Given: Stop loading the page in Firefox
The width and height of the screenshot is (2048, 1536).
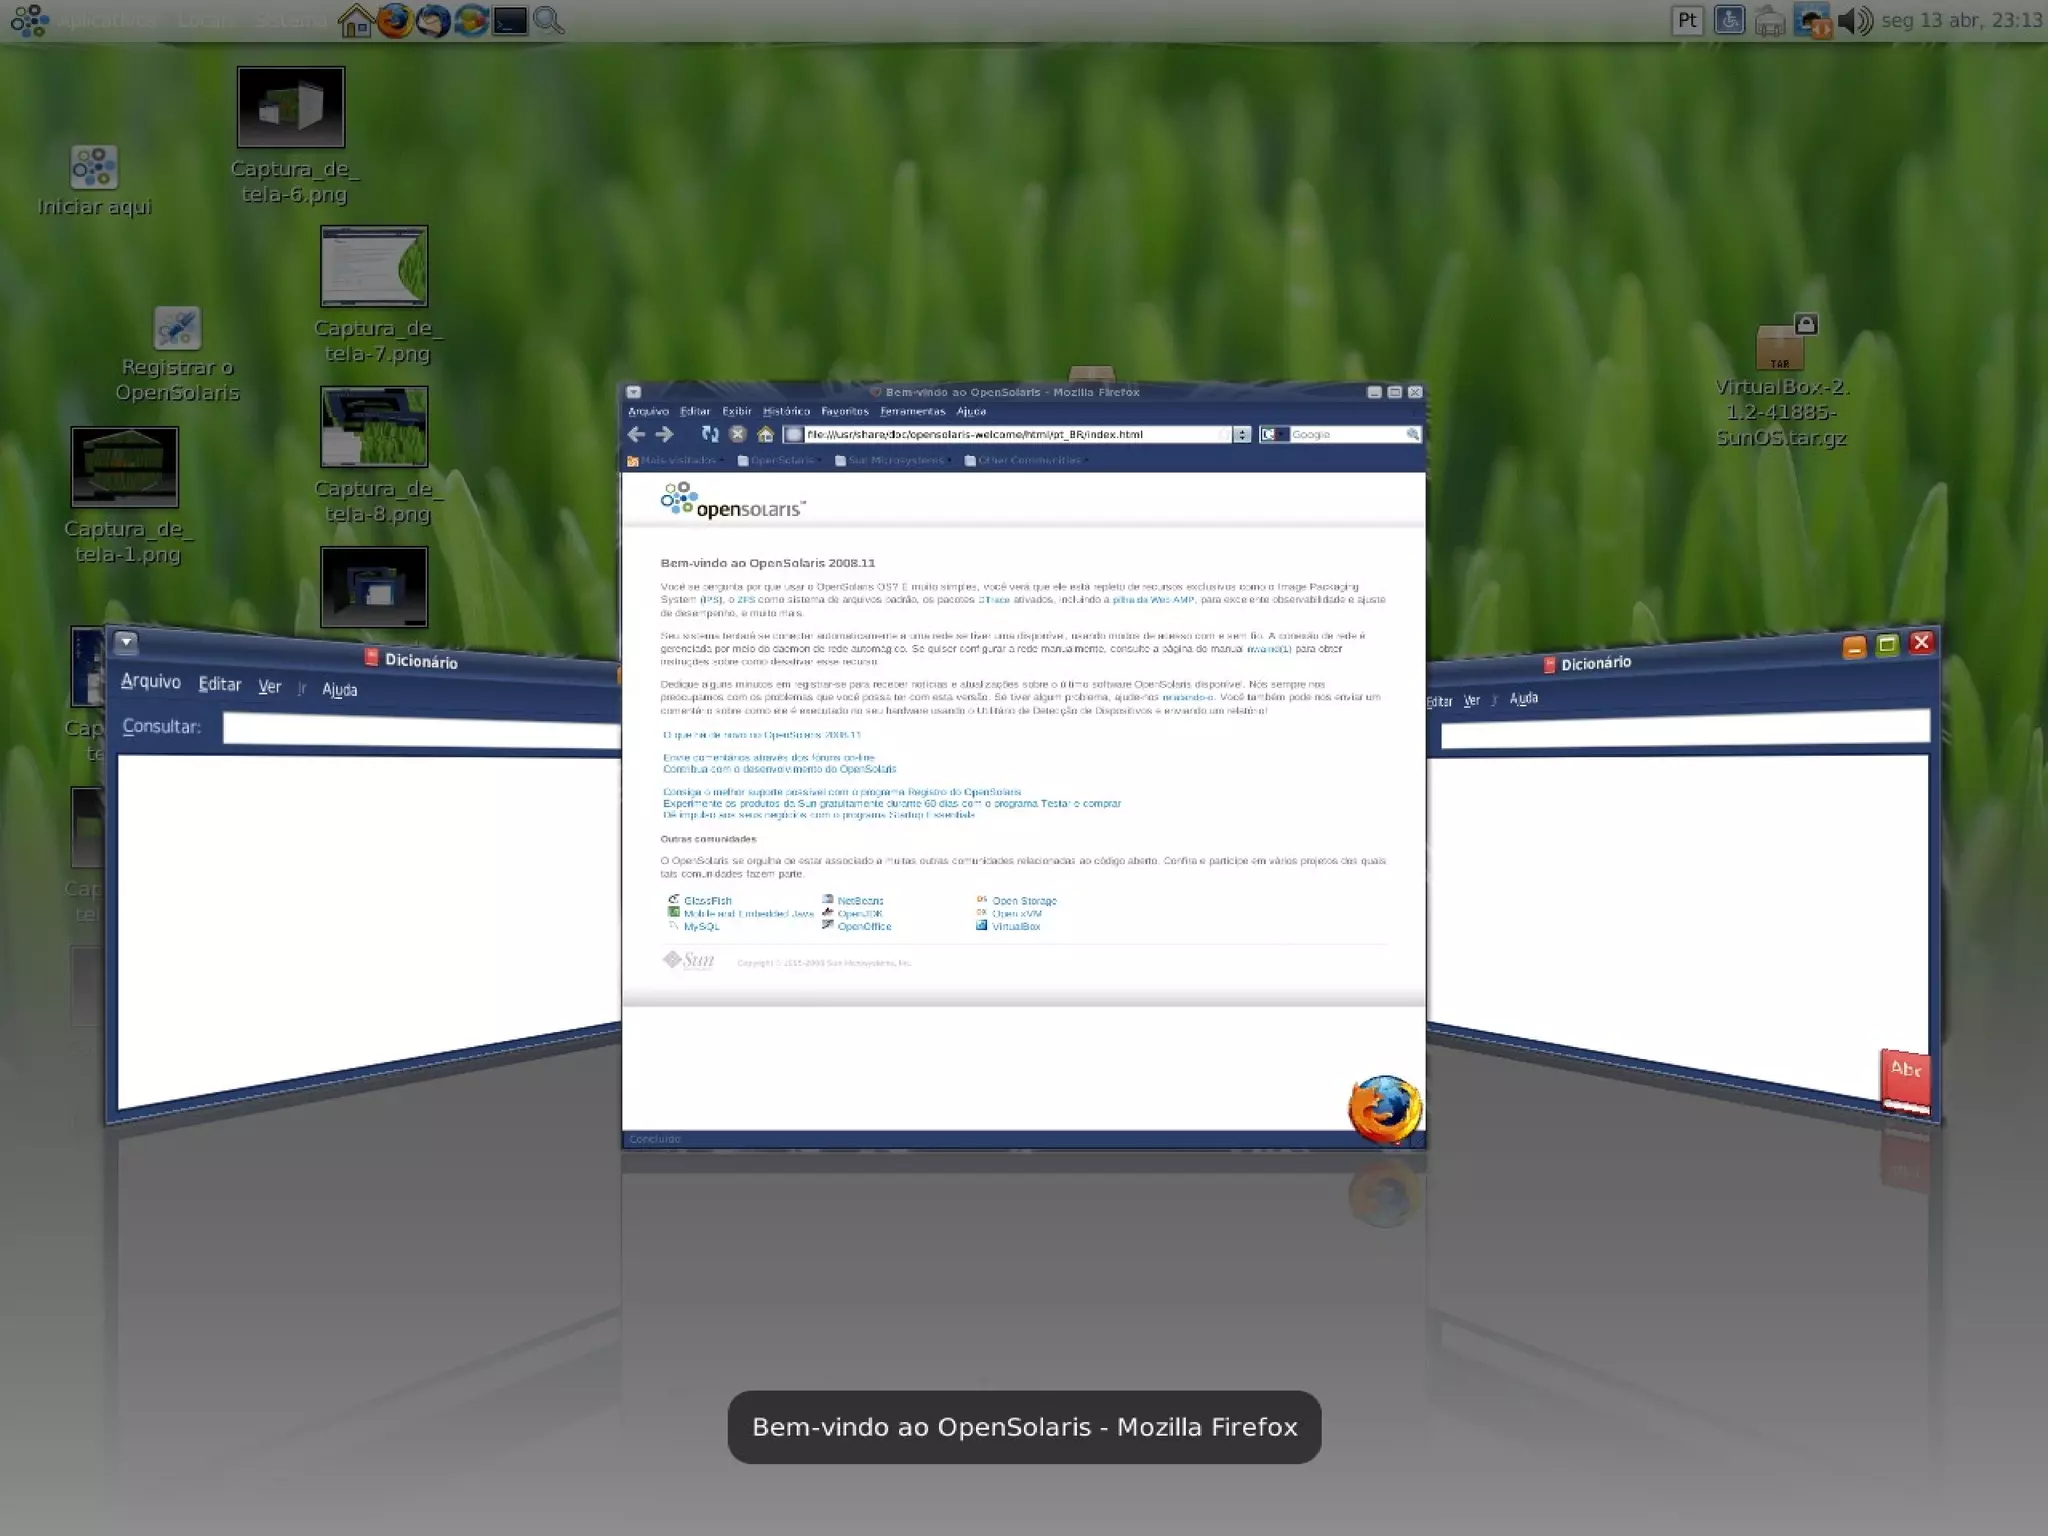Looking at the screenshot, I should (738, 434).
